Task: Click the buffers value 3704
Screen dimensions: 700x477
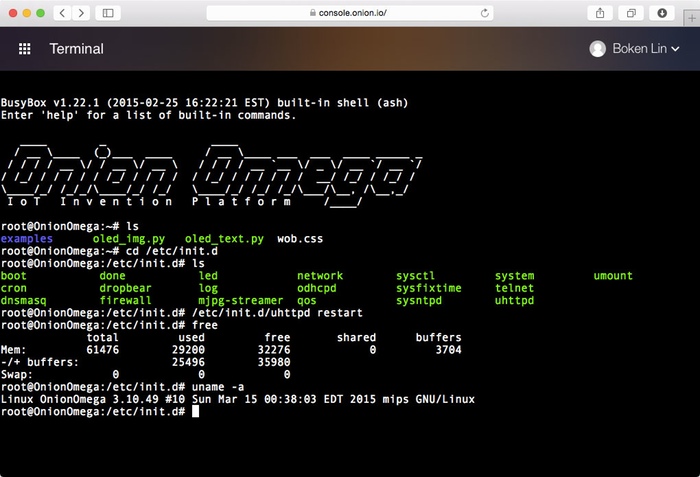Action: coord(449,350)
